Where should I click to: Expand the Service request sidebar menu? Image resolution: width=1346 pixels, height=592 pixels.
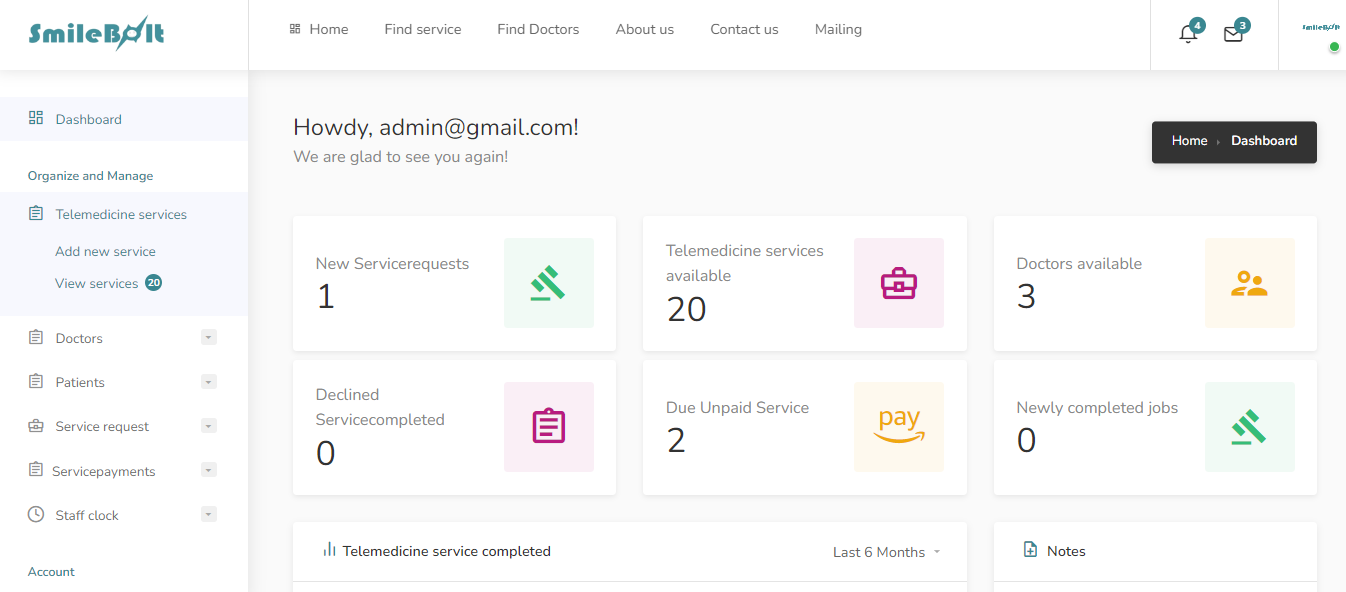coord(208,426)
